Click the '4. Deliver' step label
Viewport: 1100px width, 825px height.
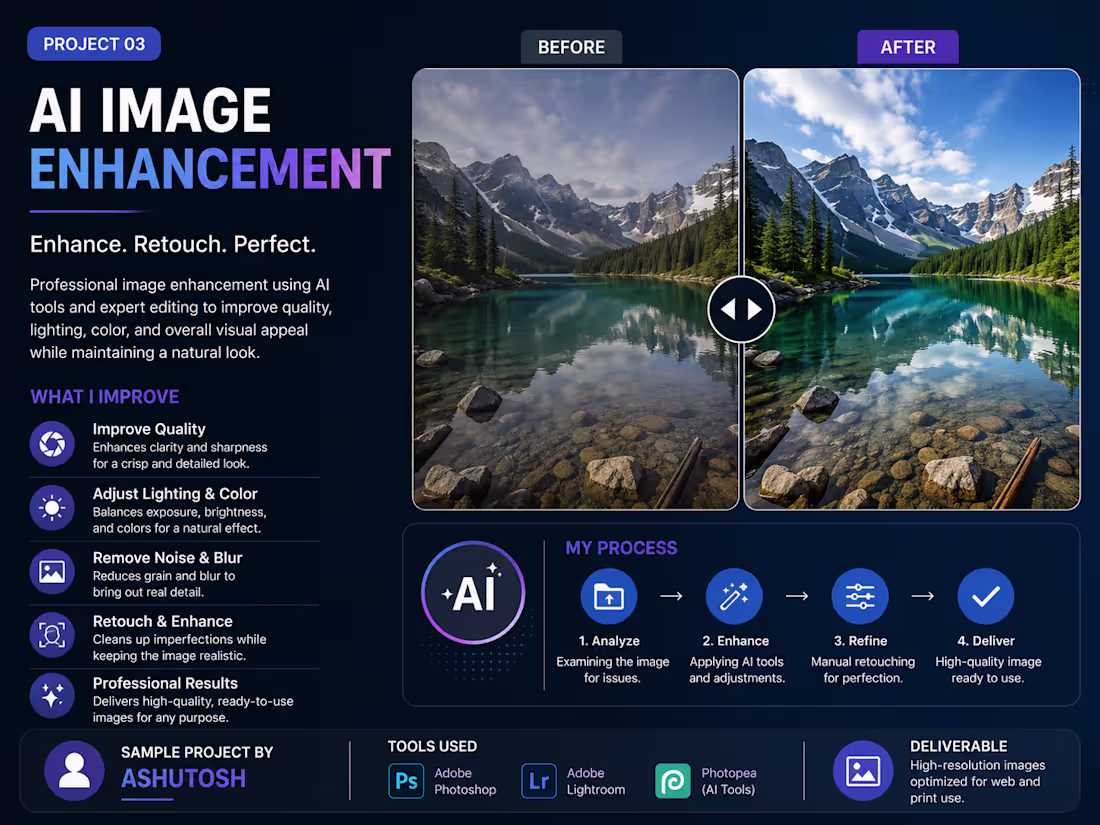tap(986, 640)
